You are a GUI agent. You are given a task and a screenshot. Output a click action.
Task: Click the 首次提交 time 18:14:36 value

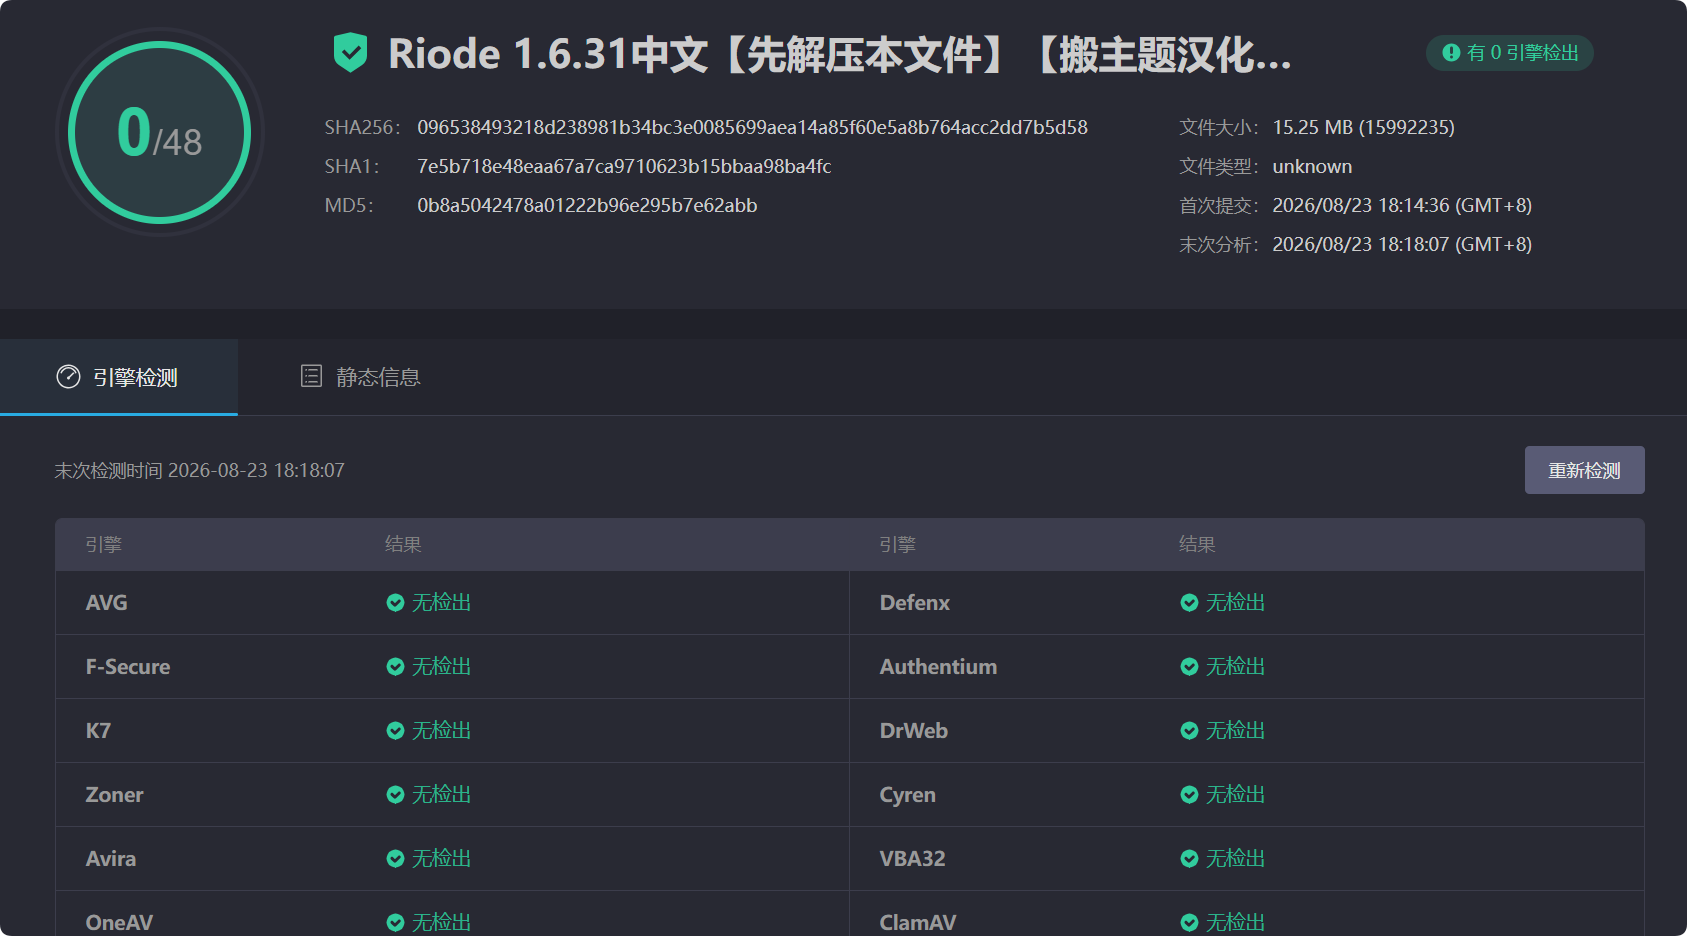[1402, 205]
